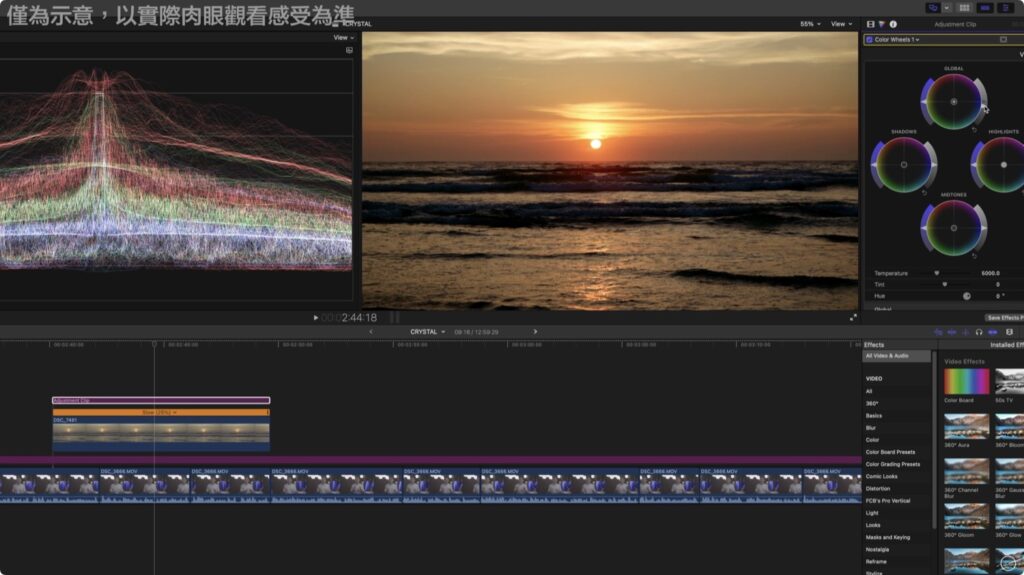Select Color Board Presets category
This screenshot has height=575, width=1024.
point(890,452)
